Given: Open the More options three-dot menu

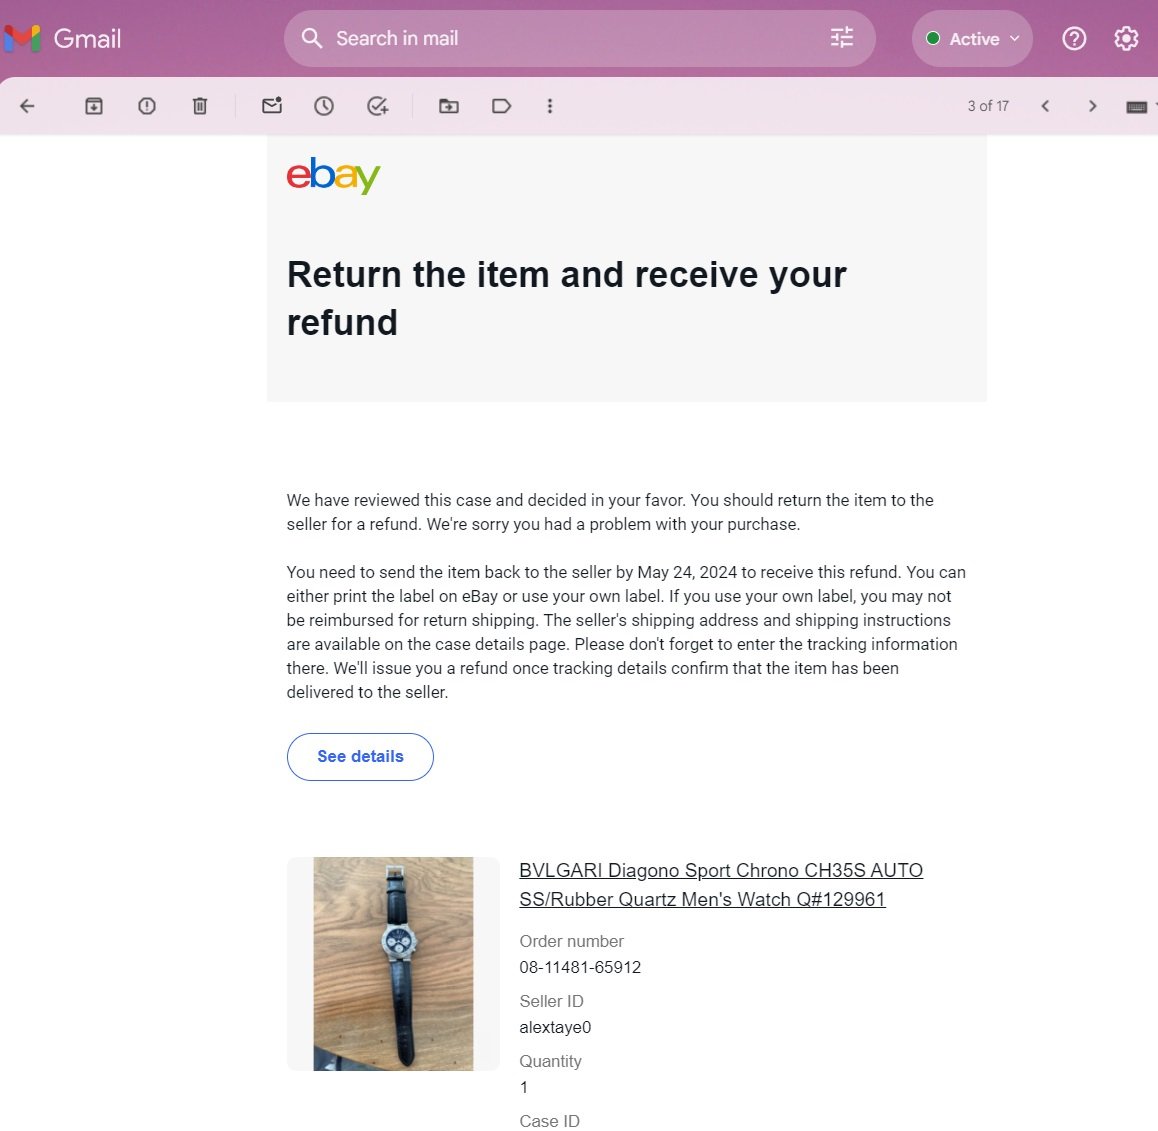Looking at the screenshot, I should tap(550, 106).
